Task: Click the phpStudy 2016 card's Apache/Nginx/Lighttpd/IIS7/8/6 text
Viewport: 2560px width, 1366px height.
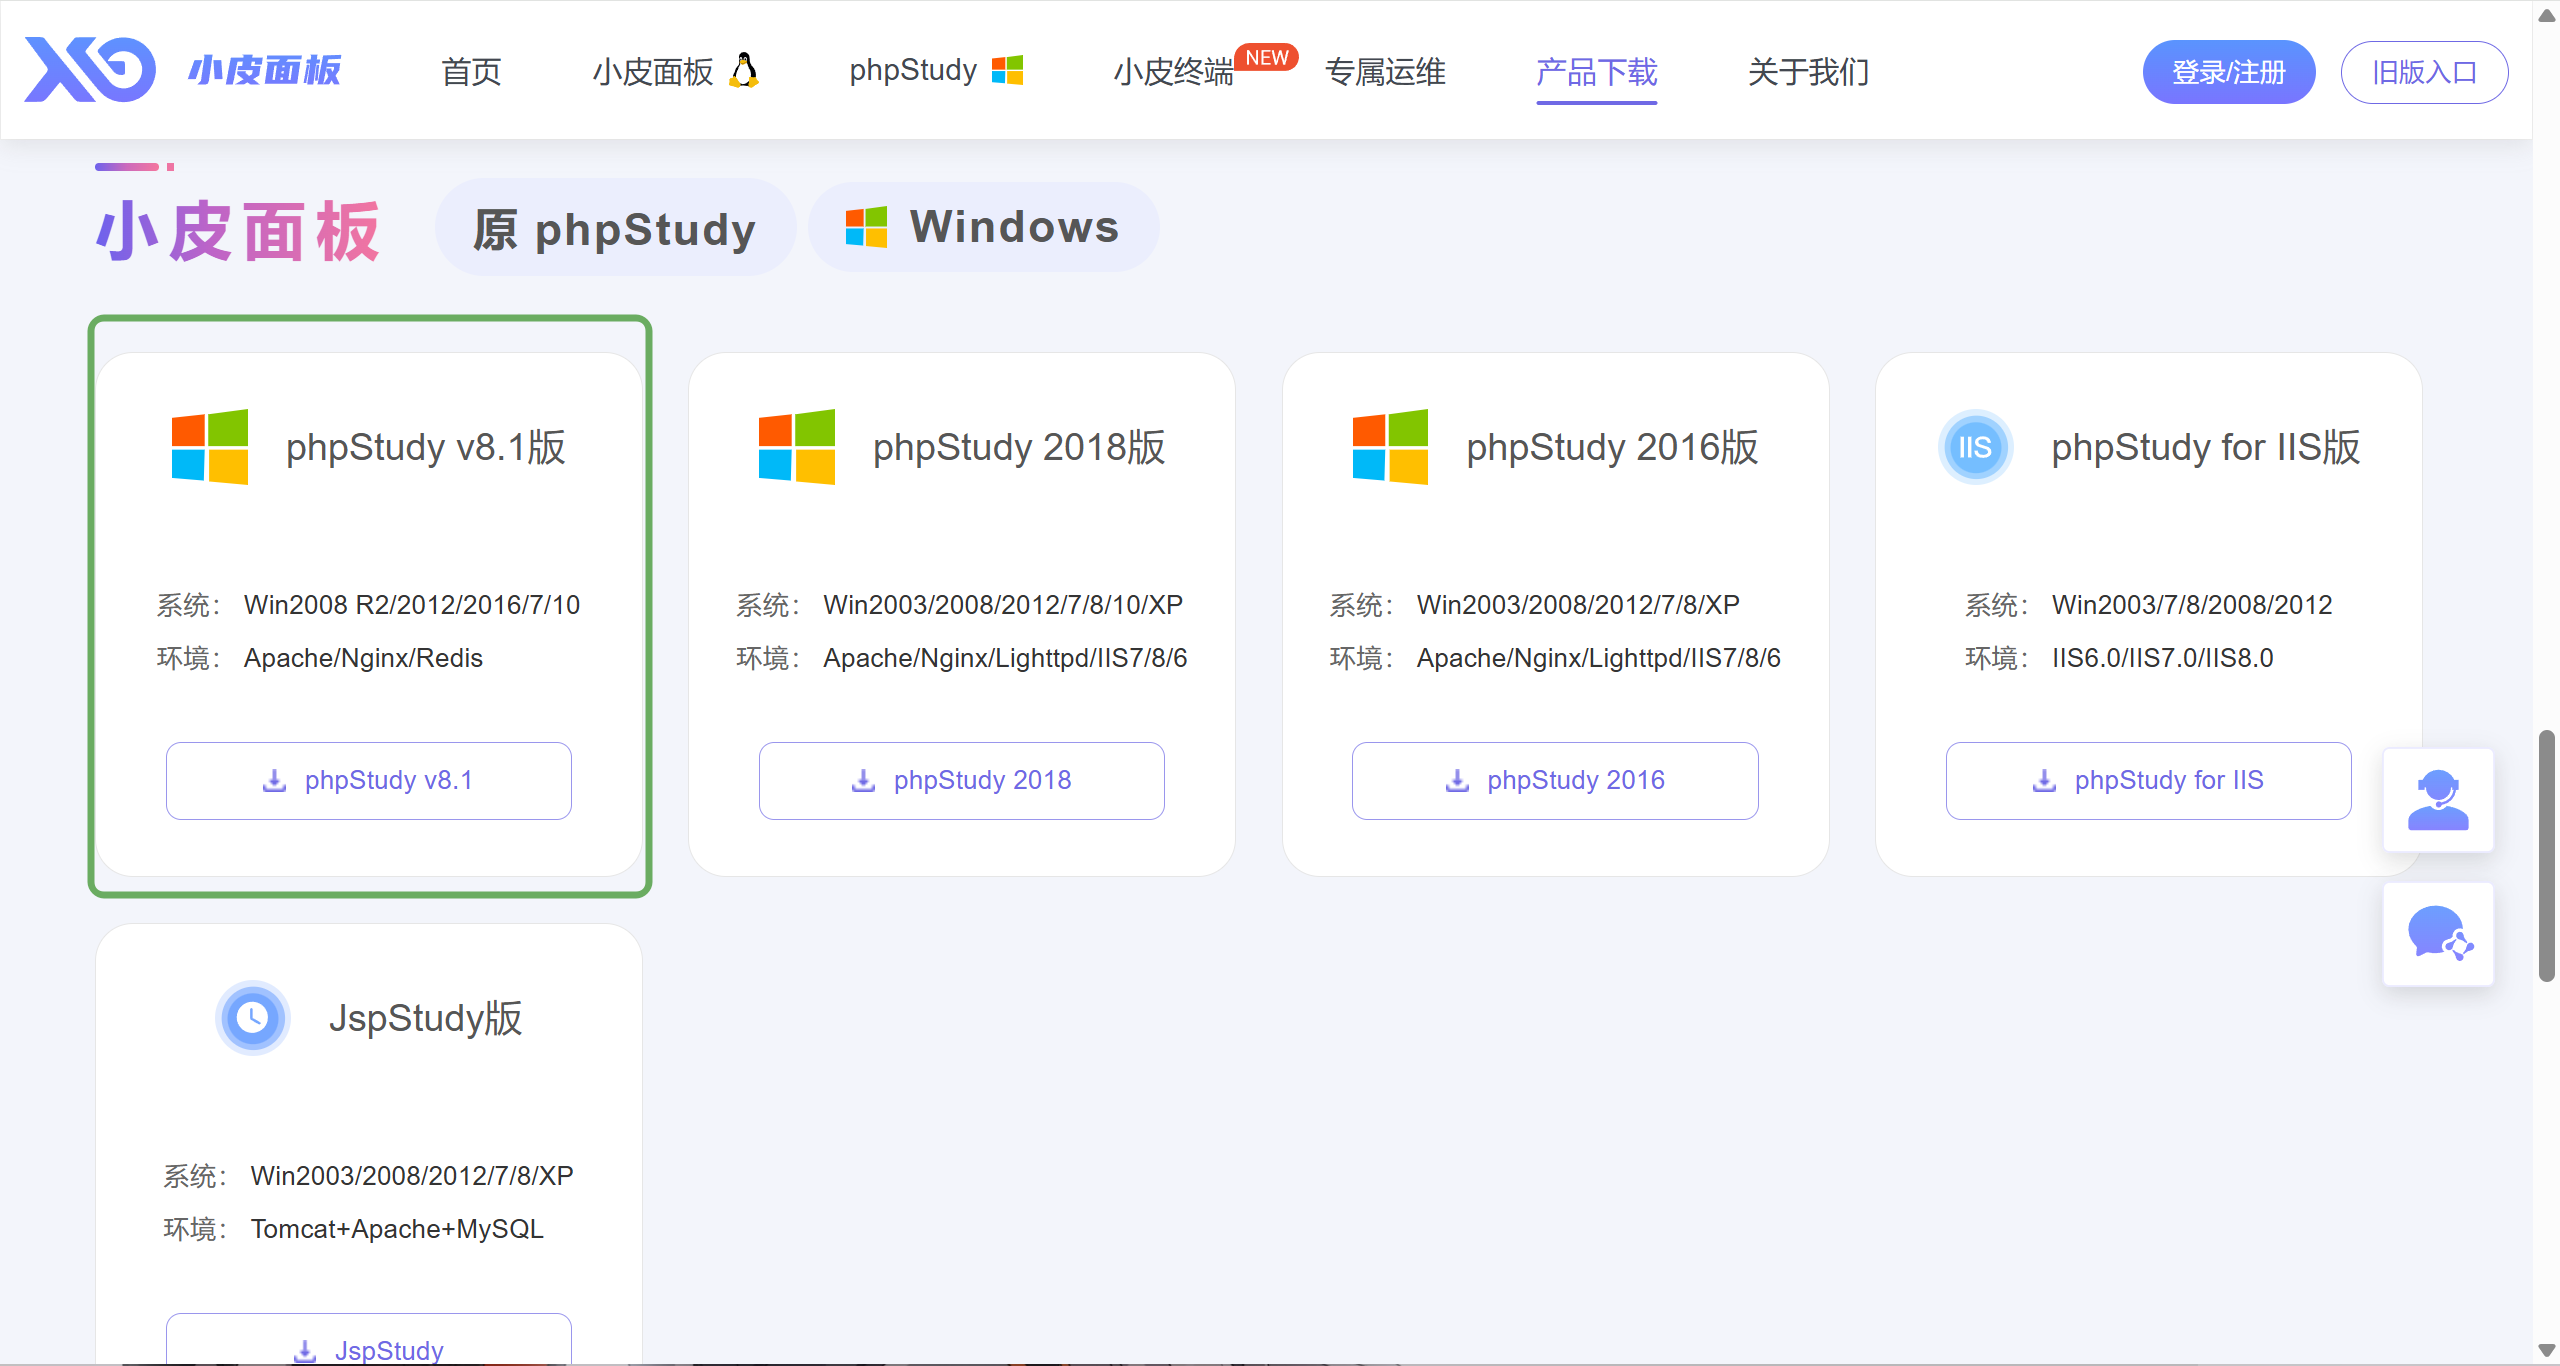Action: tap(1598, 658)
